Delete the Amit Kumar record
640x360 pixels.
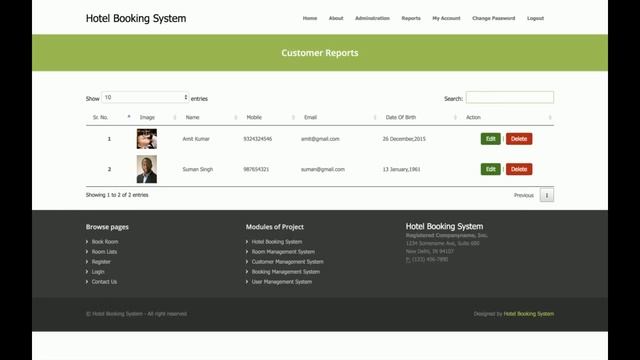pyautogui.click(x=519, y=139)
